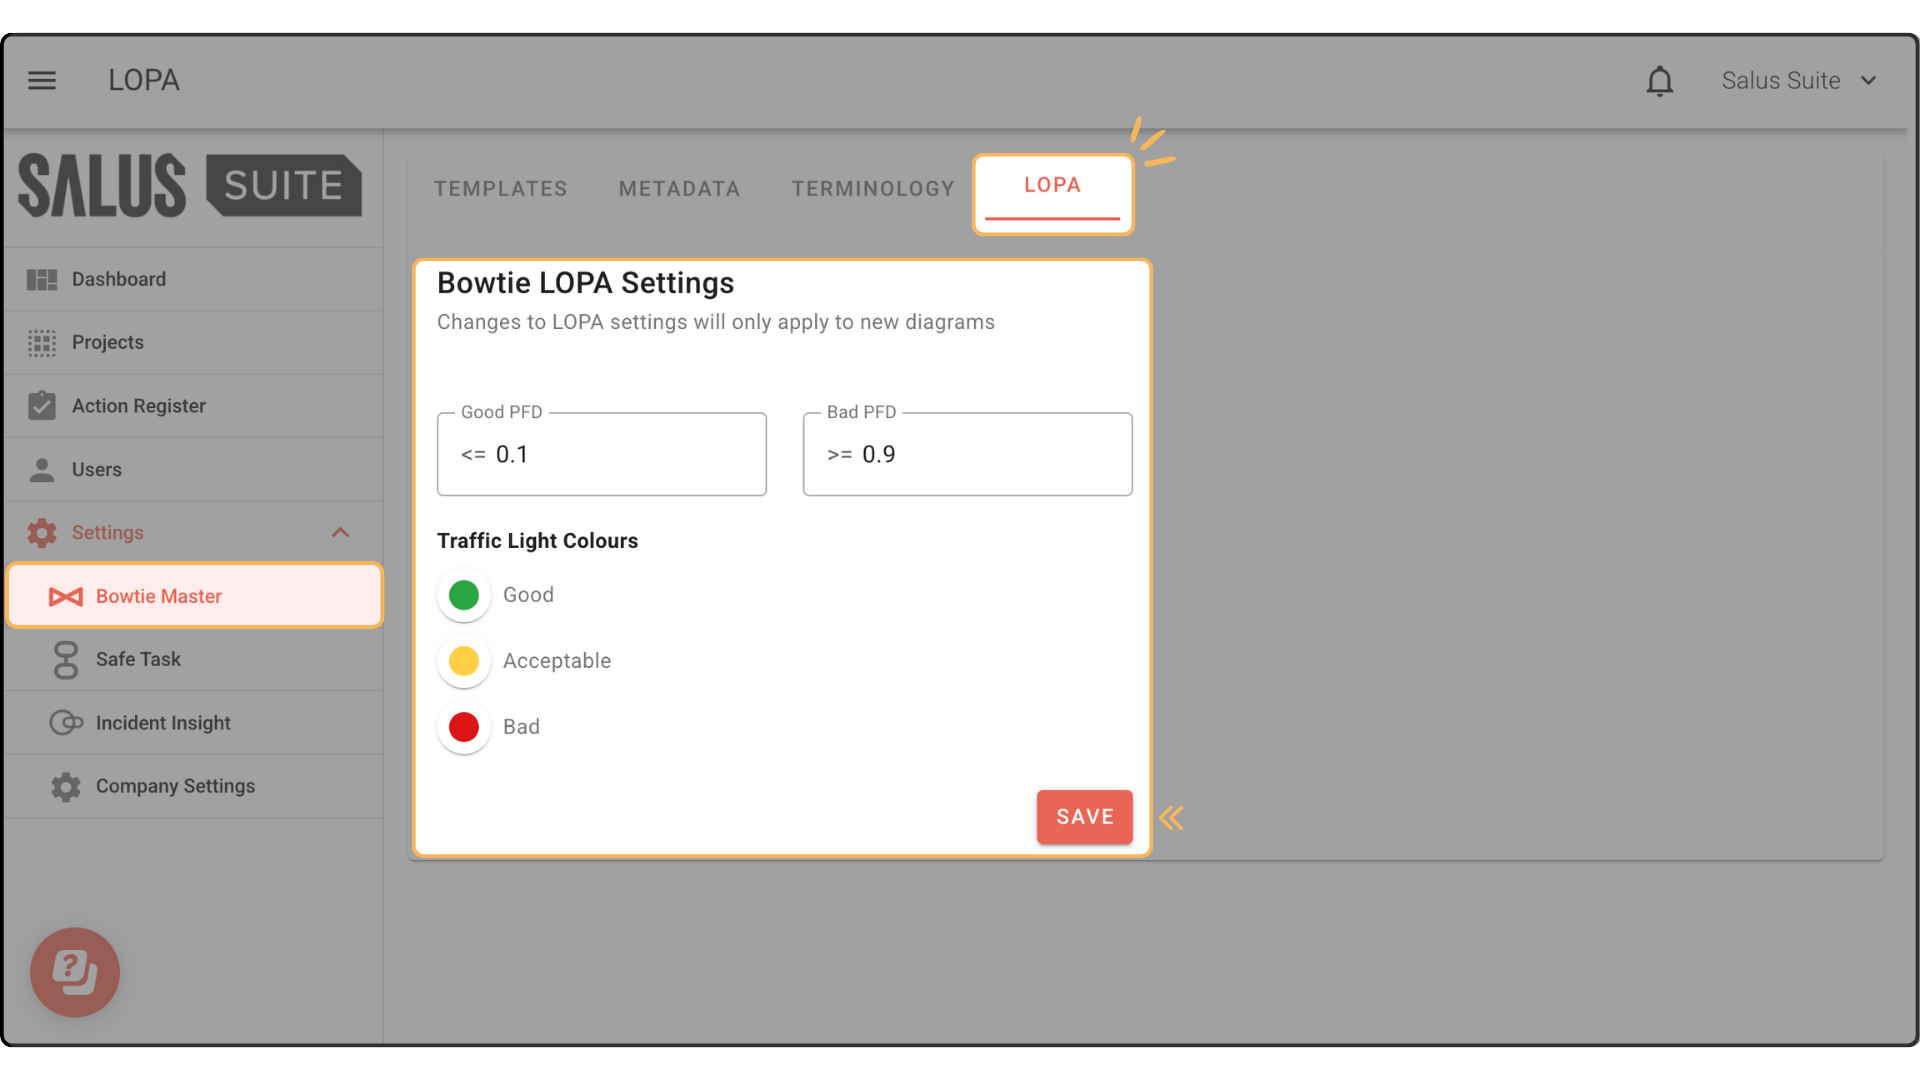Click the Good PFD input field

[602, 454]
